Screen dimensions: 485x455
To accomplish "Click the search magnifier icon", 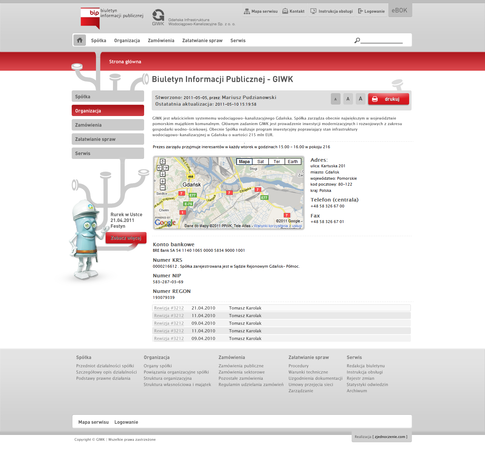I will [357, 40].
